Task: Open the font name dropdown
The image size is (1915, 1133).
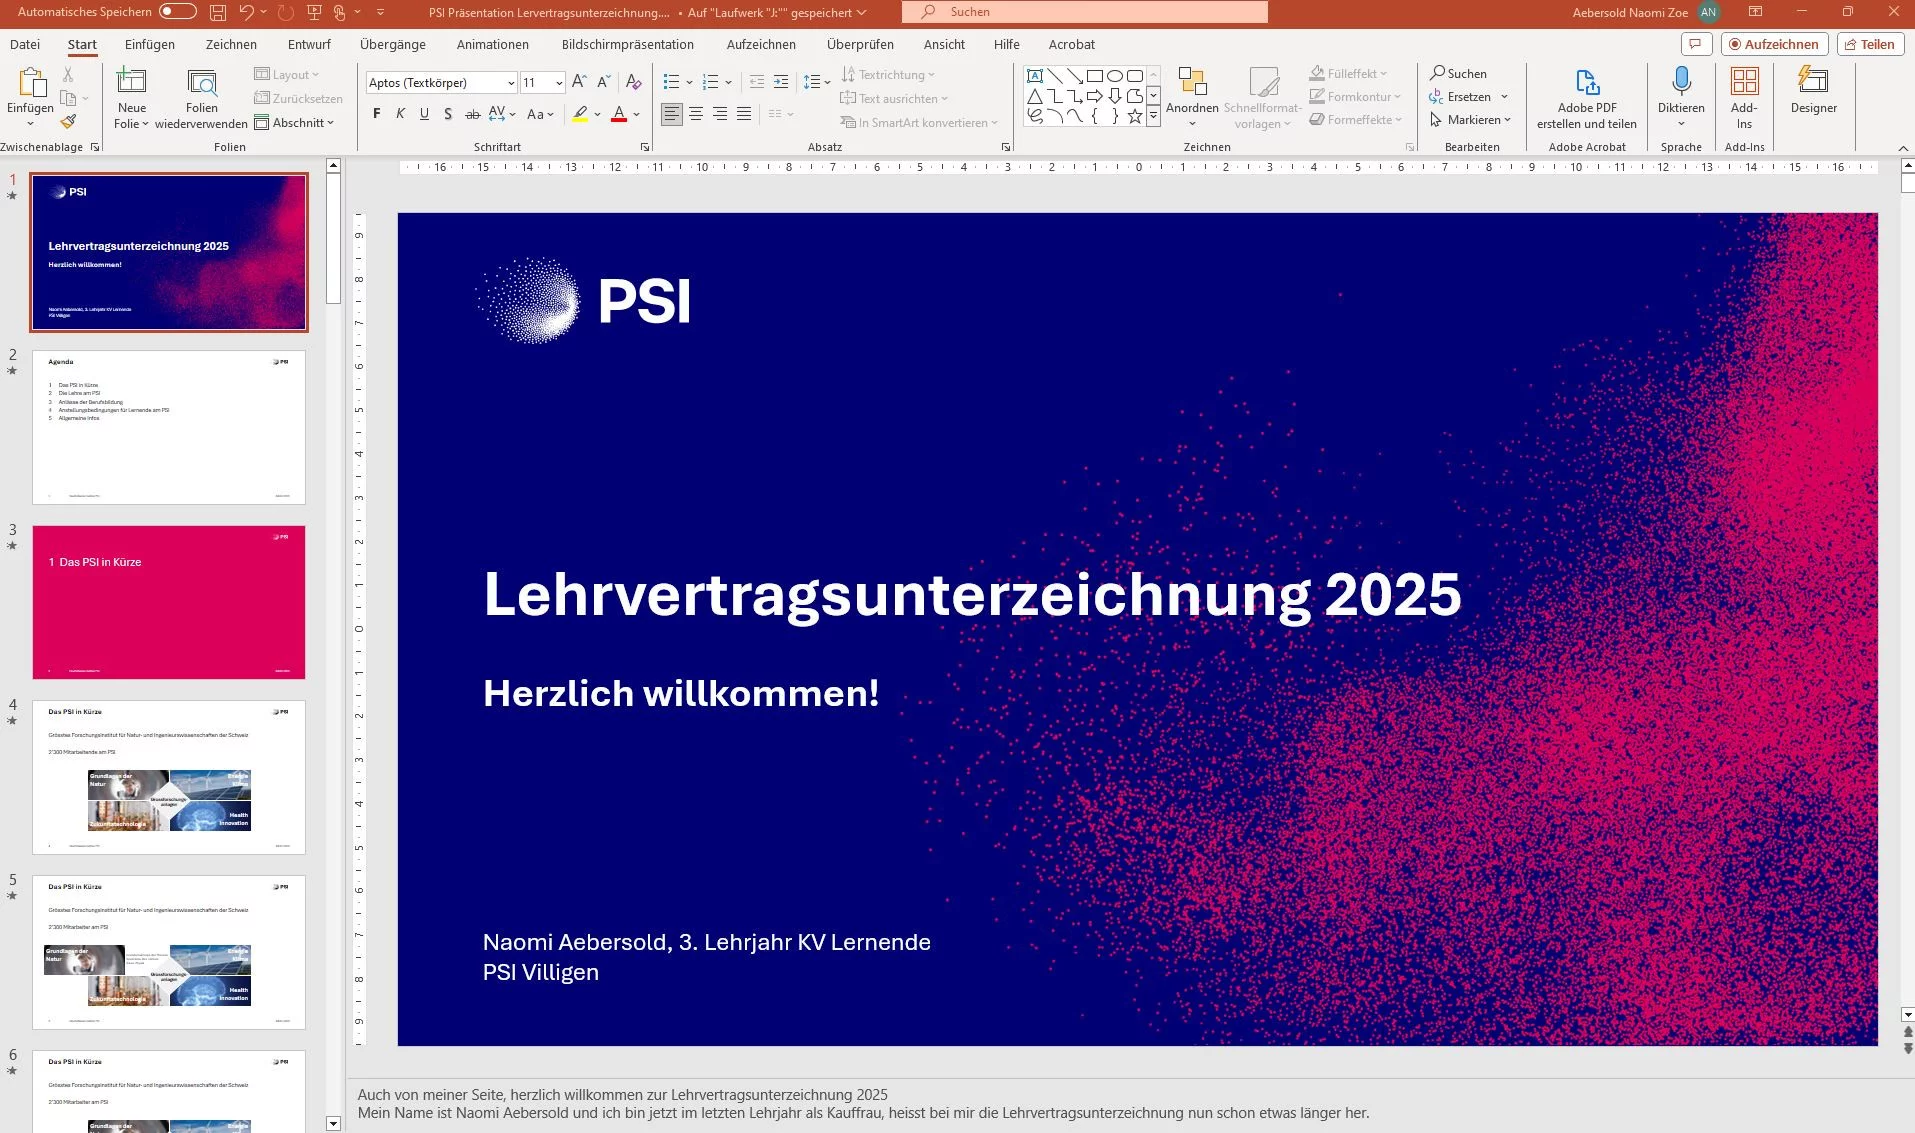Action: [510, 82]
